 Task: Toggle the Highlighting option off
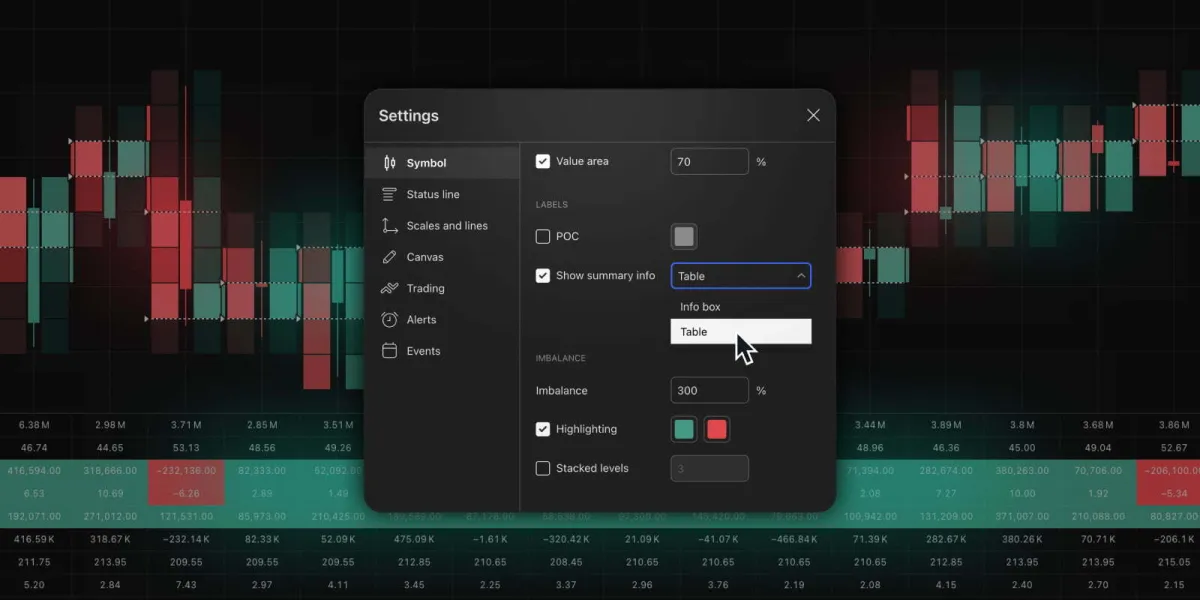[x=543, y=428]
